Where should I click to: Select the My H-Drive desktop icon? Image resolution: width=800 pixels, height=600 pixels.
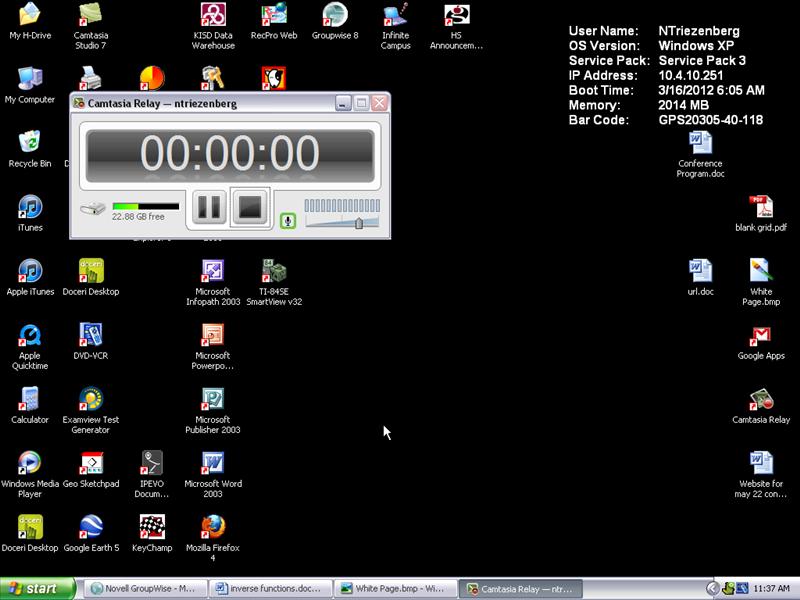[x=30, y=21]
